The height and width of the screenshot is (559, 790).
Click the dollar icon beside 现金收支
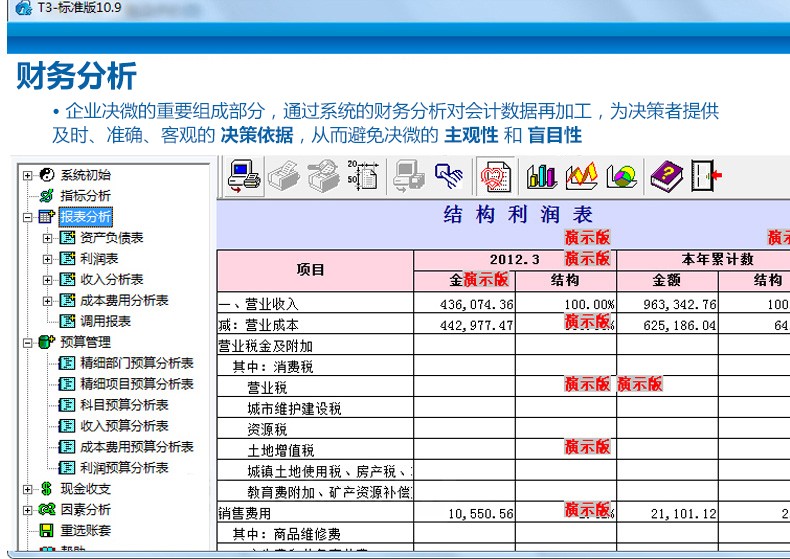(x=46, y=488)
